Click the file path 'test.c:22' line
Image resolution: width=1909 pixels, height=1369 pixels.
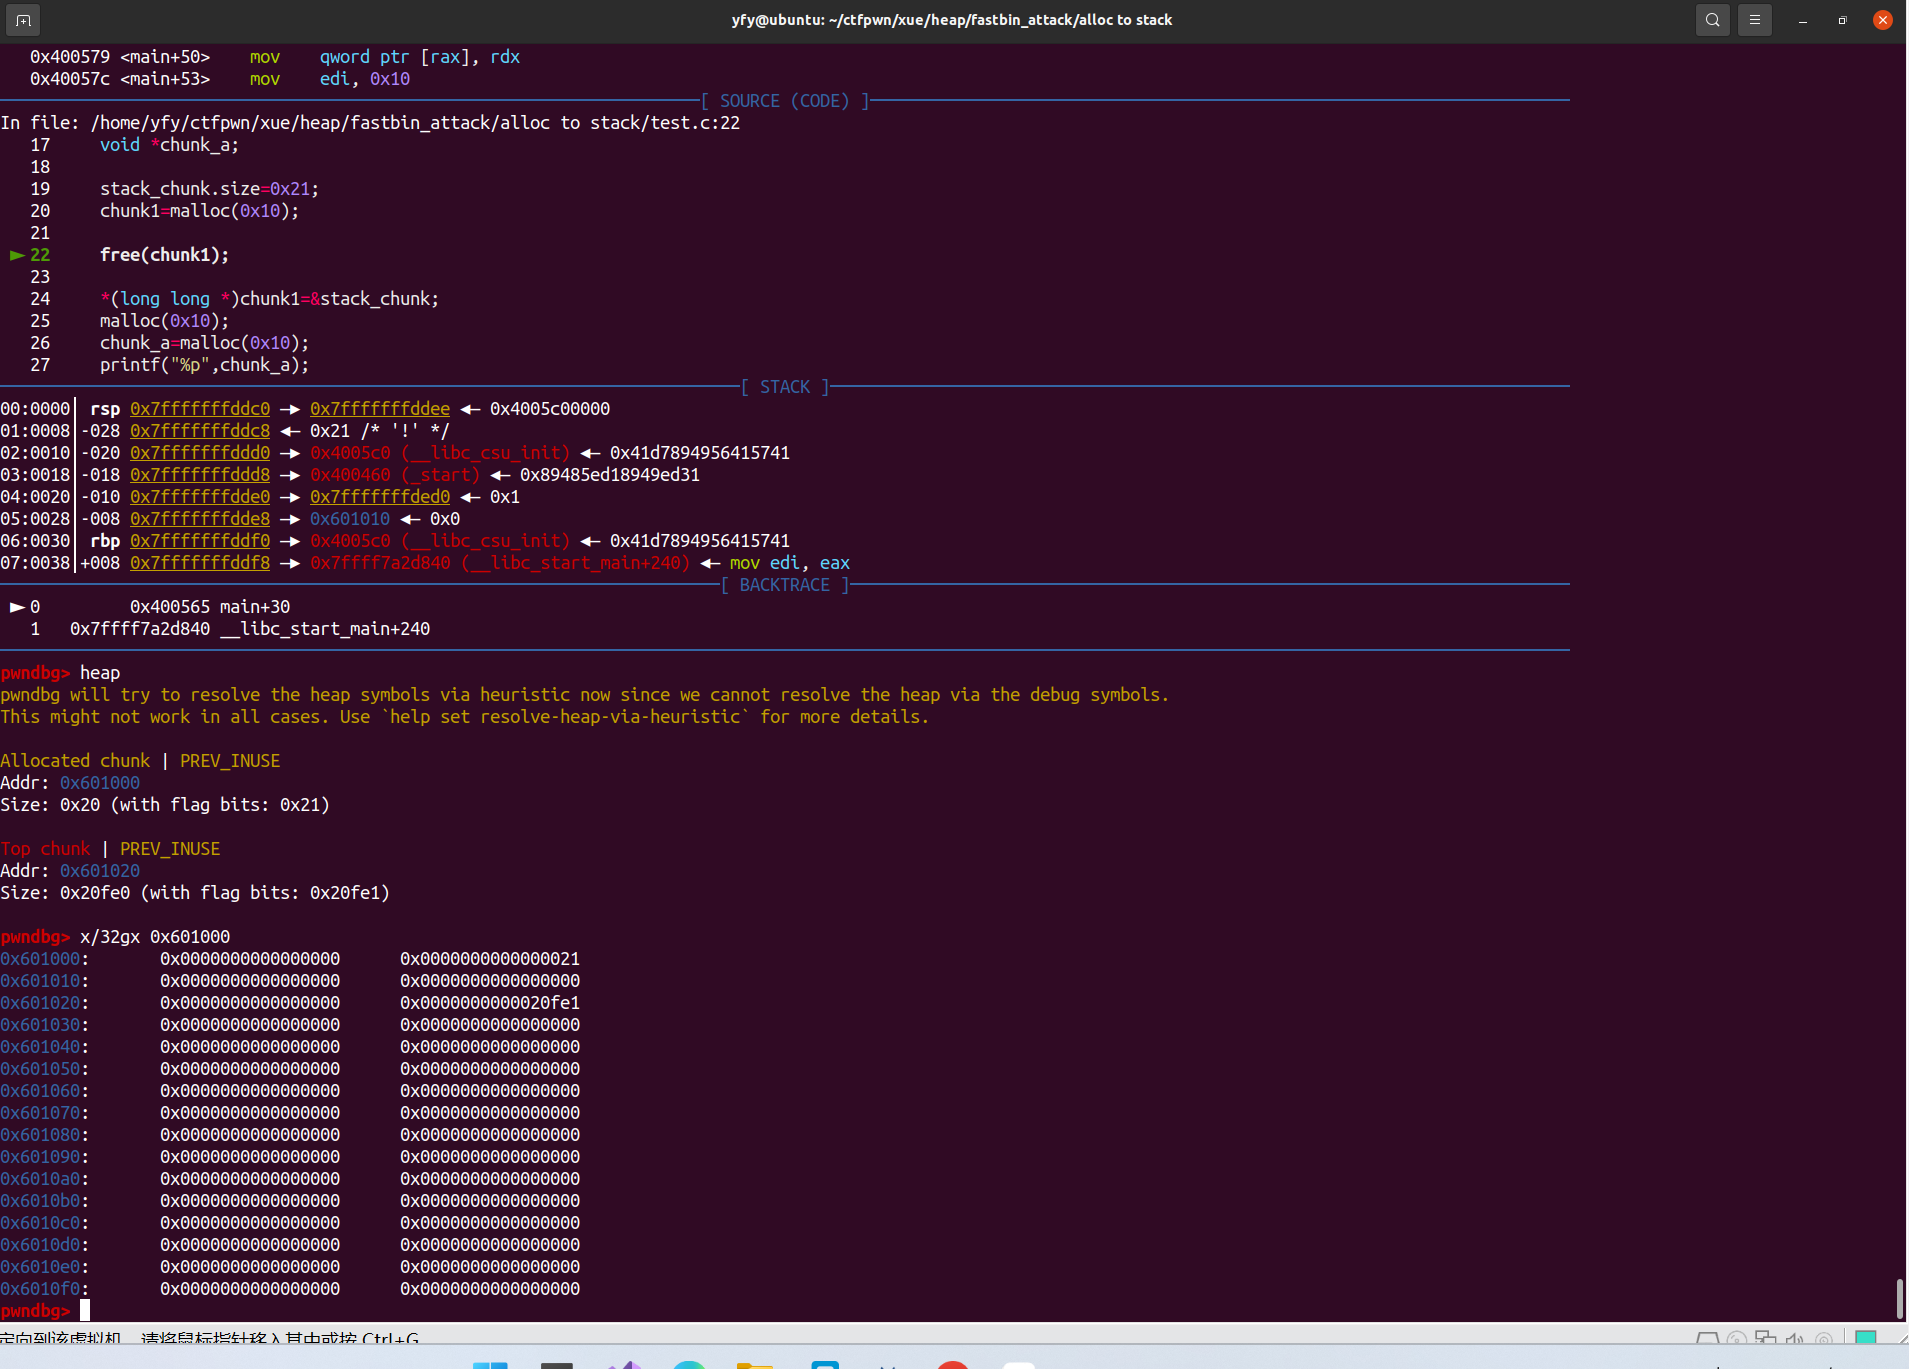pos(370,123)
